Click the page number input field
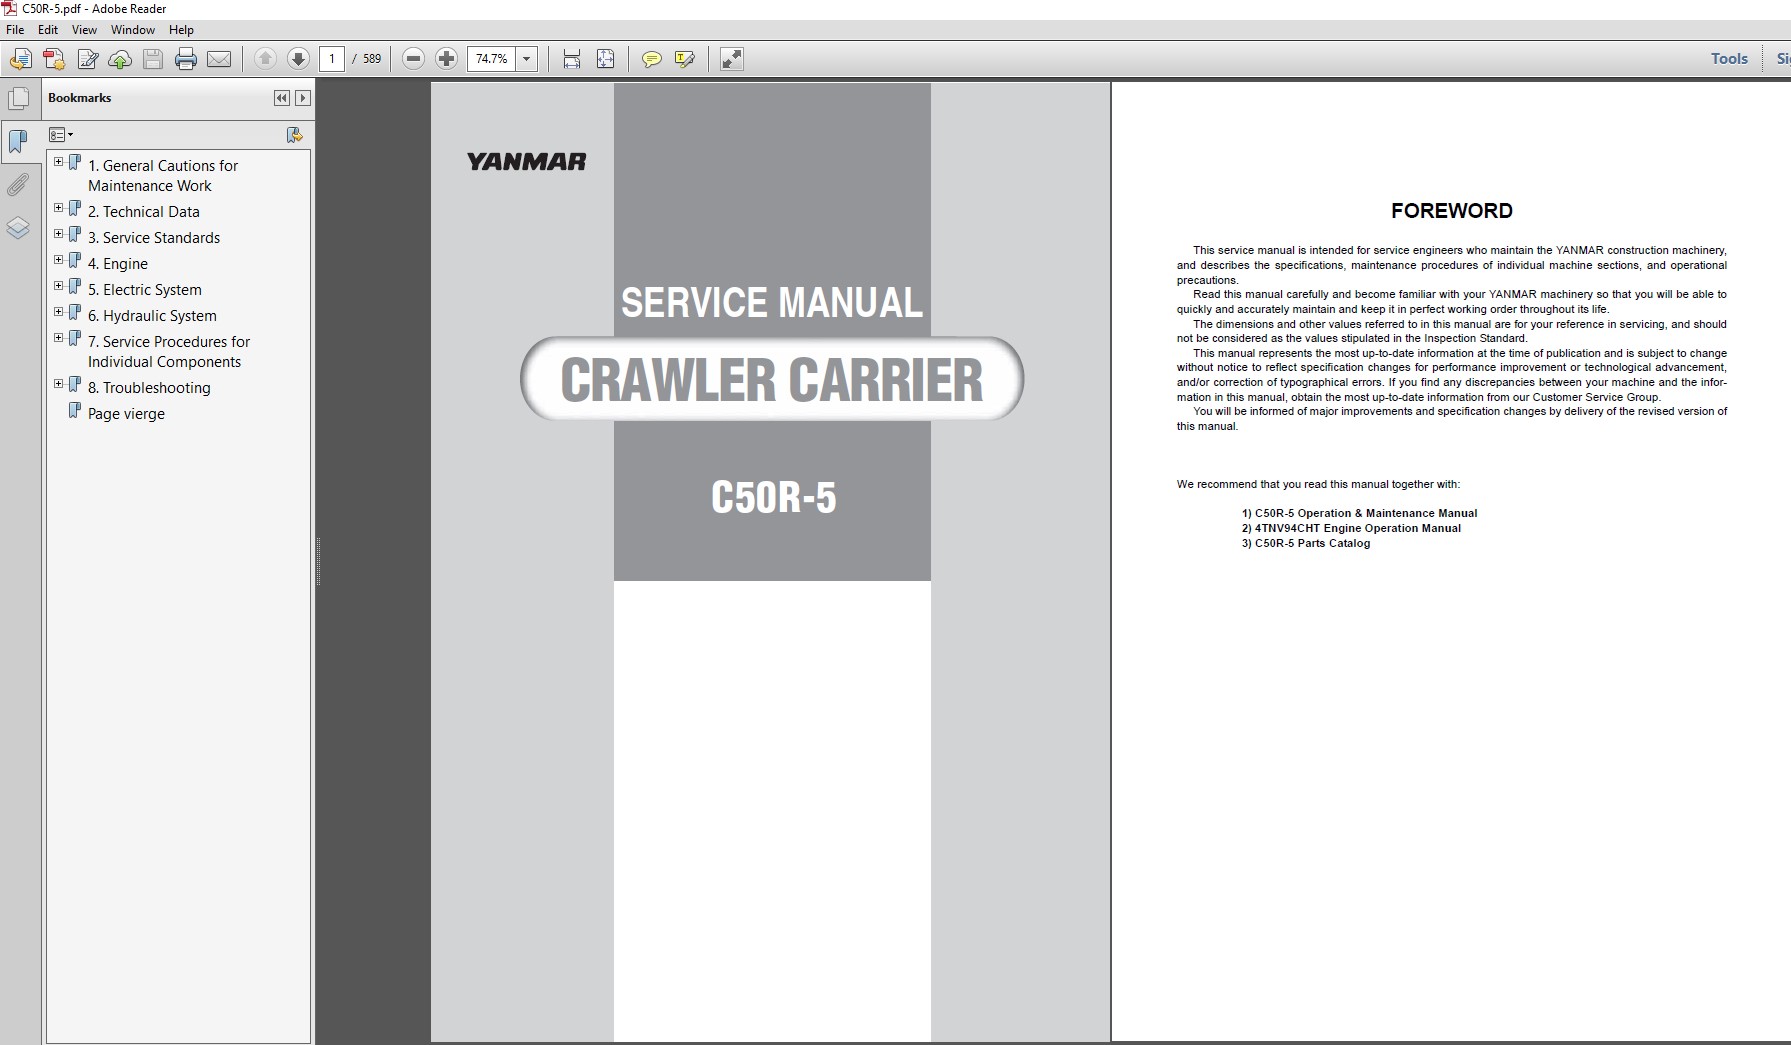 click(x=332, y=59)
